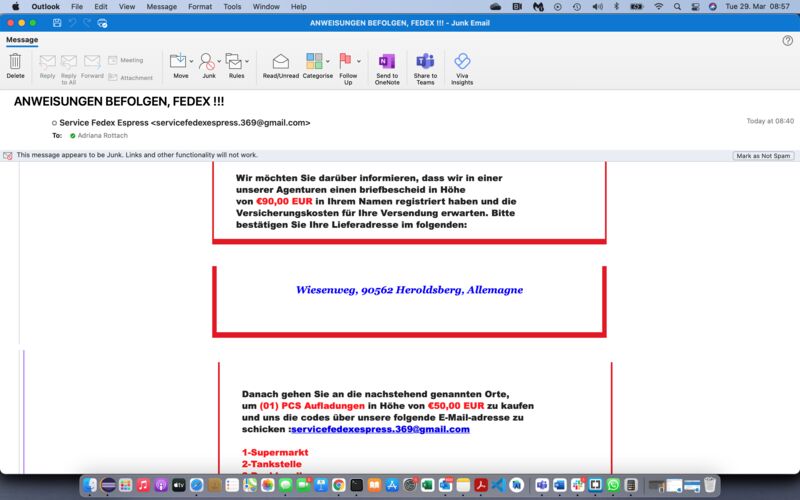Expand the Categorise dropdown arrow
Screen dimensions: 800x500
coord(328,61)
